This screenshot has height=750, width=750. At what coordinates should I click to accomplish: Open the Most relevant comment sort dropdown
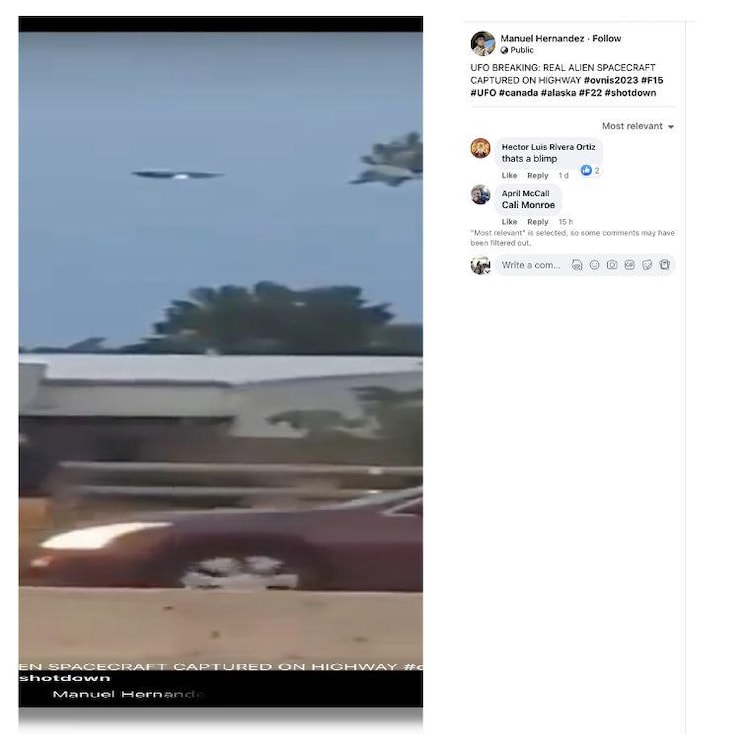pyautogui.click(x=638, y=126)
